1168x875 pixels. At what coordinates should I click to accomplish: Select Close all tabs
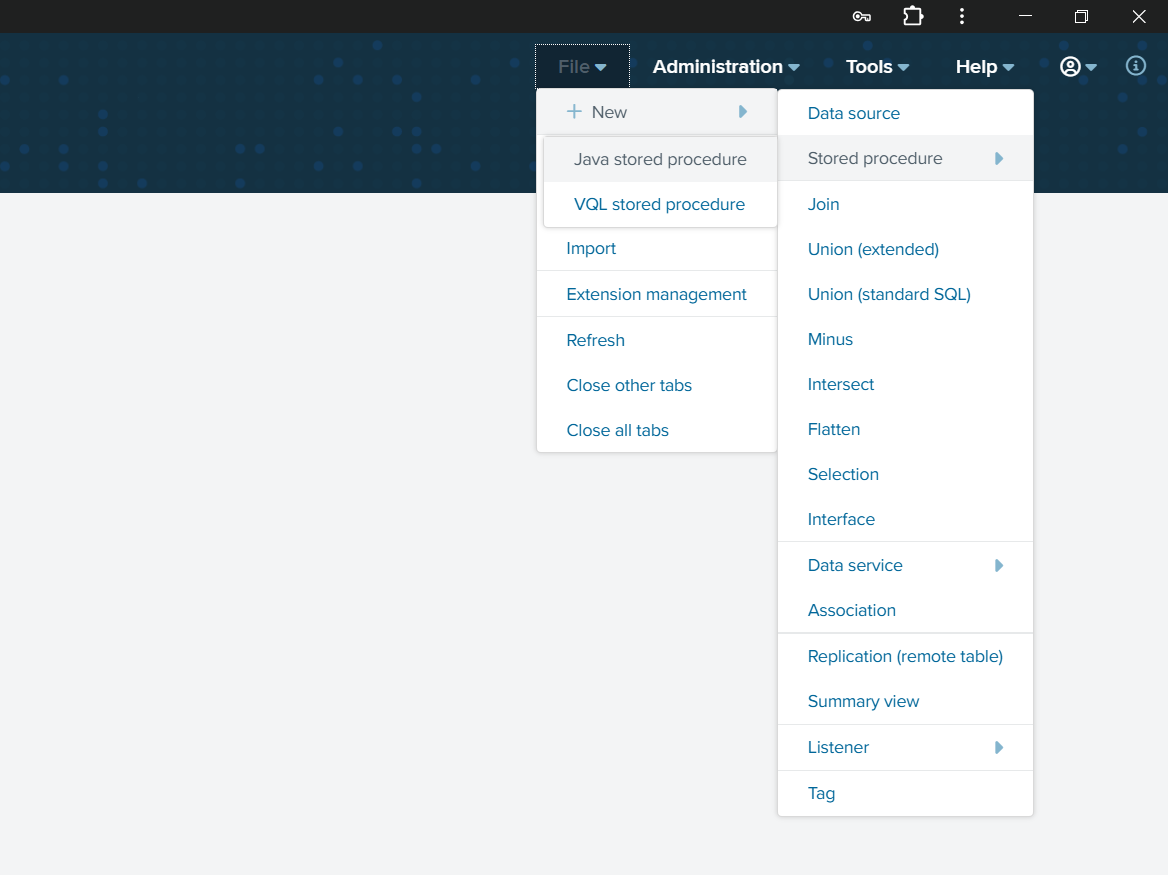(x=656, y=430)
